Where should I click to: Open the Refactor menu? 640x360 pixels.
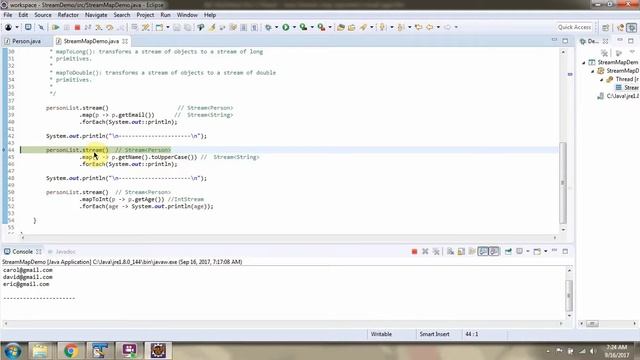pyautogui.click(x=68, y=15)
